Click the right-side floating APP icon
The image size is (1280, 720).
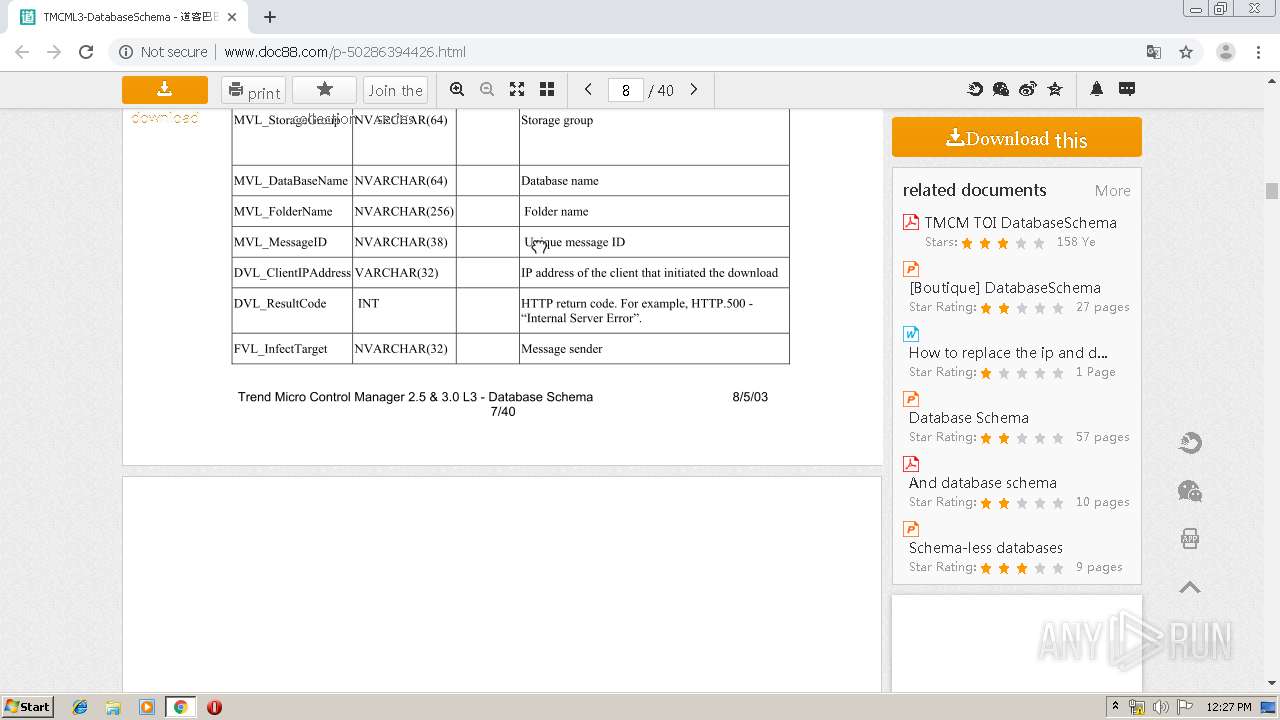(x=1190, y=539)
